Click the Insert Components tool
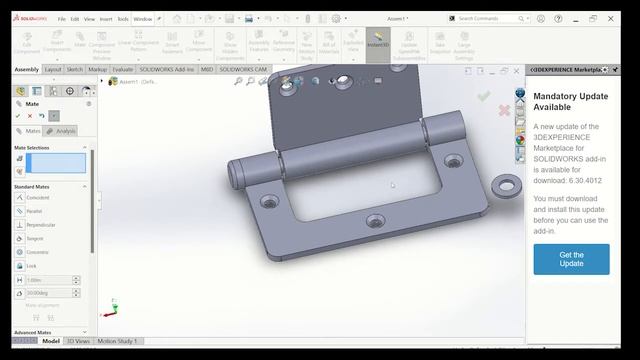 (57, 41)
